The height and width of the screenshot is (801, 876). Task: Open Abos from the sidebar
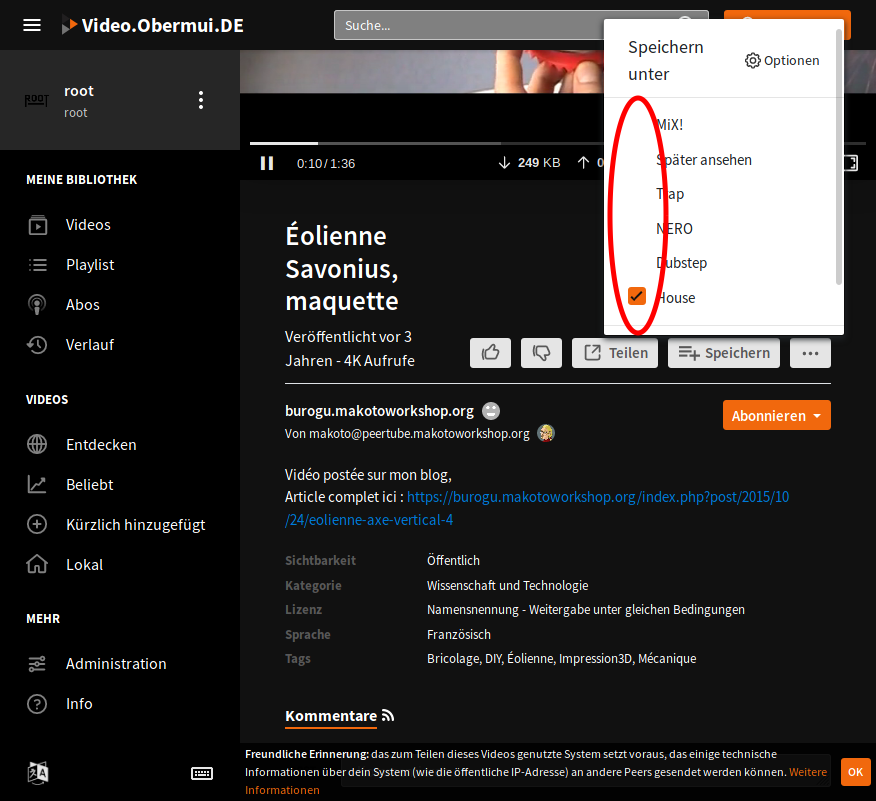tap(37, 304)
